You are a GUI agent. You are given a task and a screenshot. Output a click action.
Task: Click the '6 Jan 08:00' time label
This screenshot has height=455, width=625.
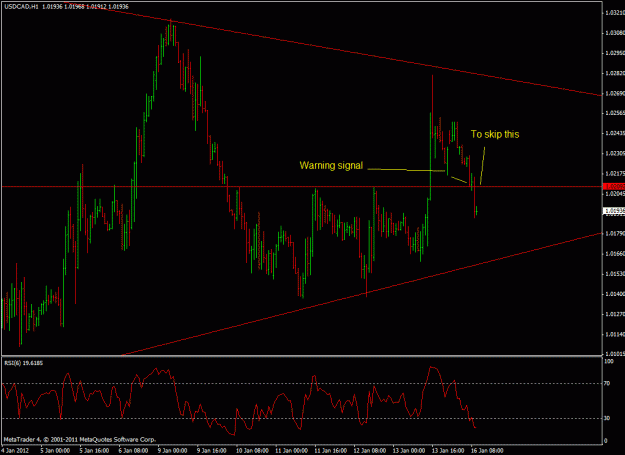click(134, 451)
